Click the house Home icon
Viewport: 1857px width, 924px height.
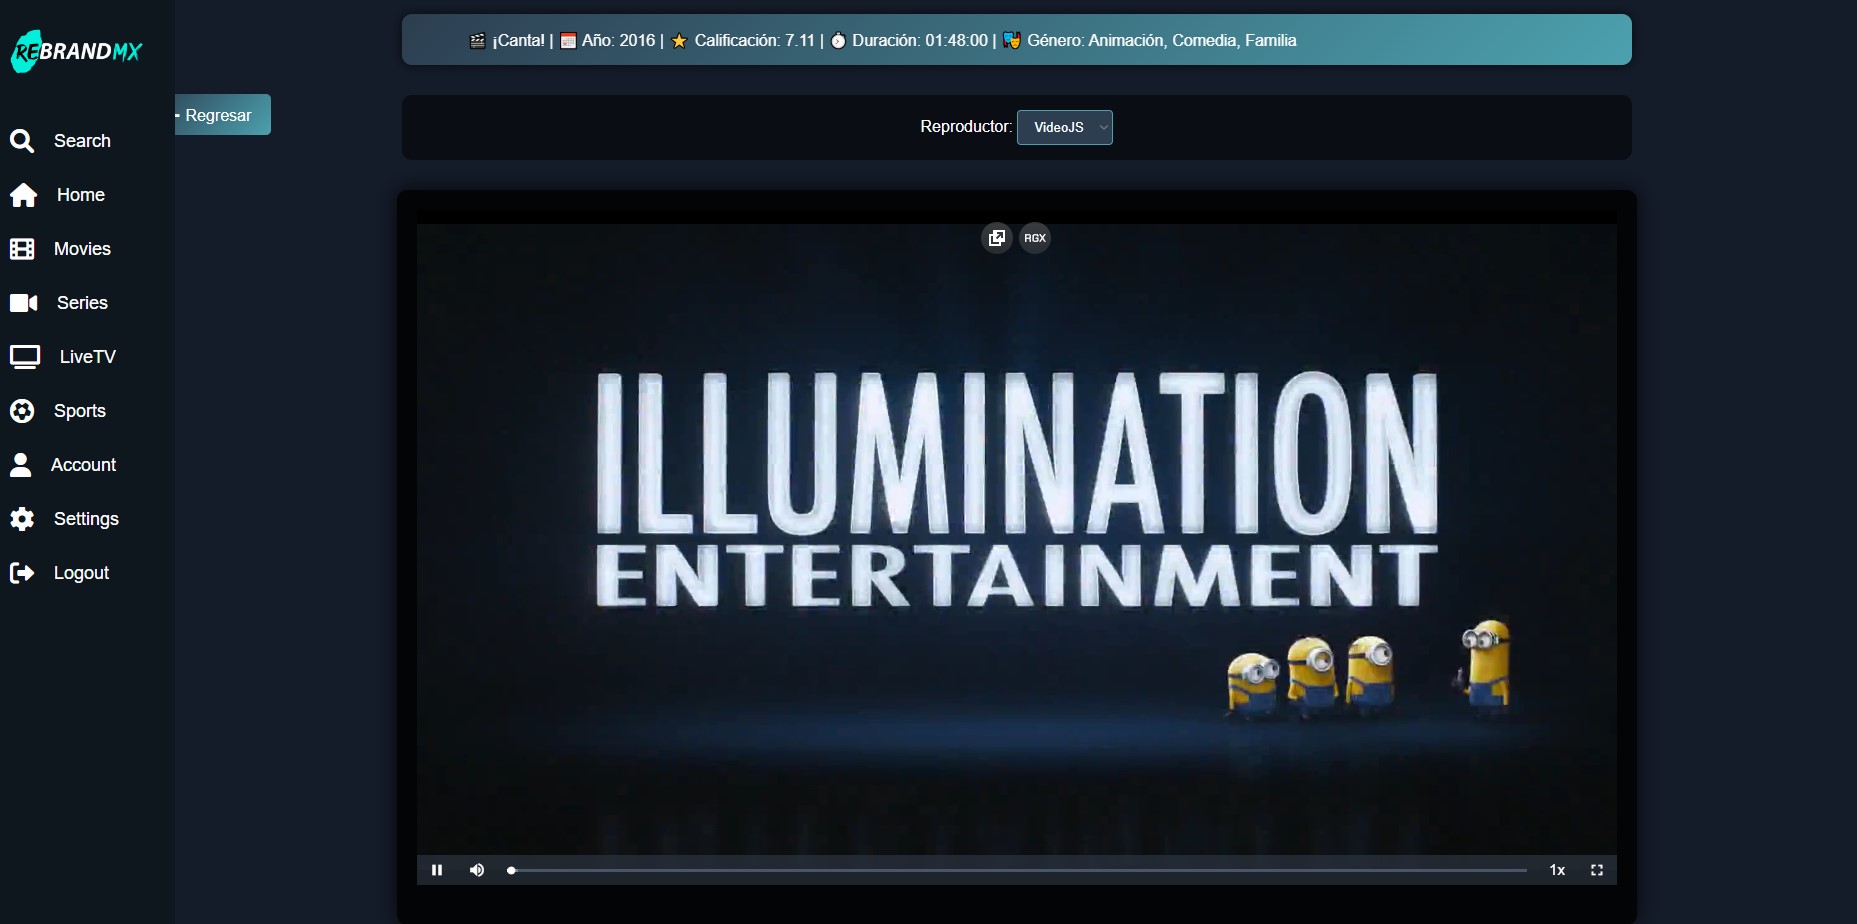[x=24, y=195]
